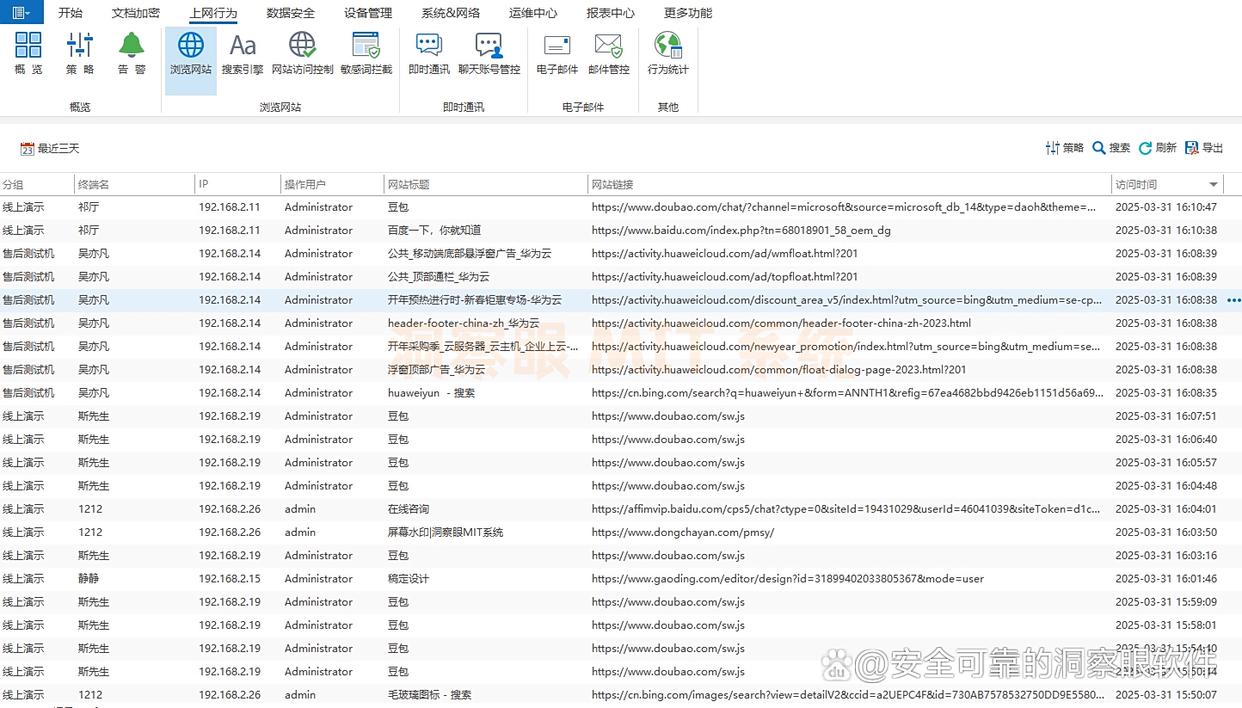
Task: Switch to the 报表中心 tab
Action: click(x=610, y=13)
